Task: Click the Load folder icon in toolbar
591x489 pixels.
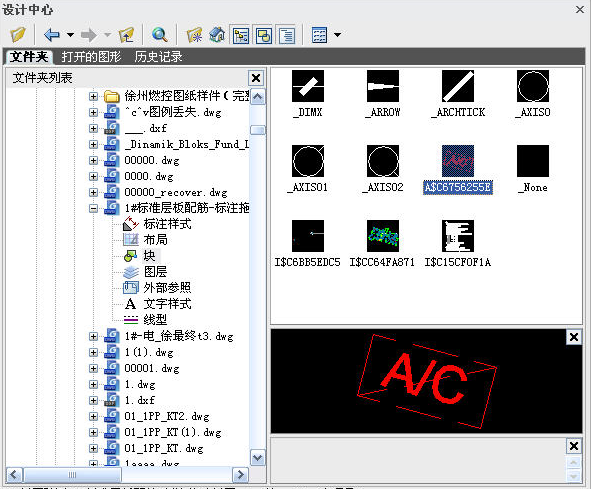Action: [x=18, y=35]
